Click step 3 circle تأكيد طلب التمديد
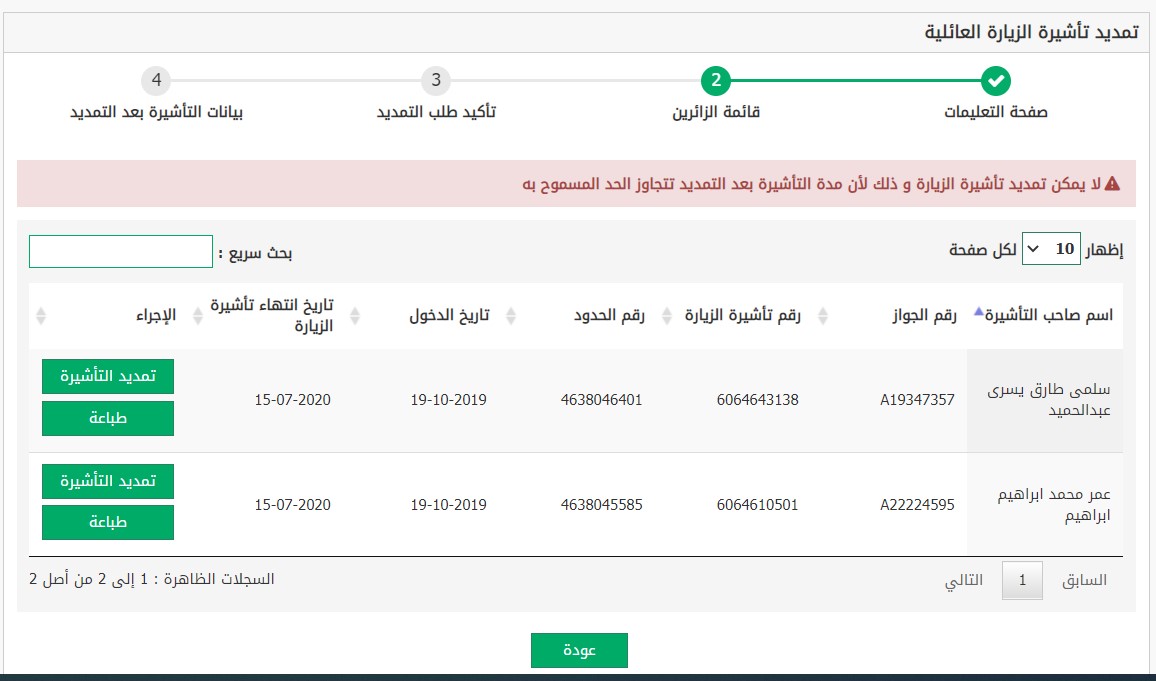This screenshot has height=681, width=1156. point(436,81)
